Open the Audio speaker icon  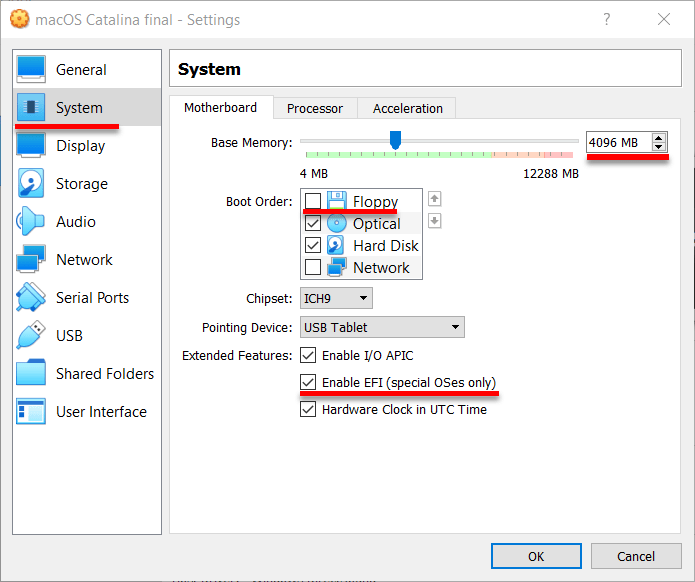pyautogui.click(x=30, y=221)
